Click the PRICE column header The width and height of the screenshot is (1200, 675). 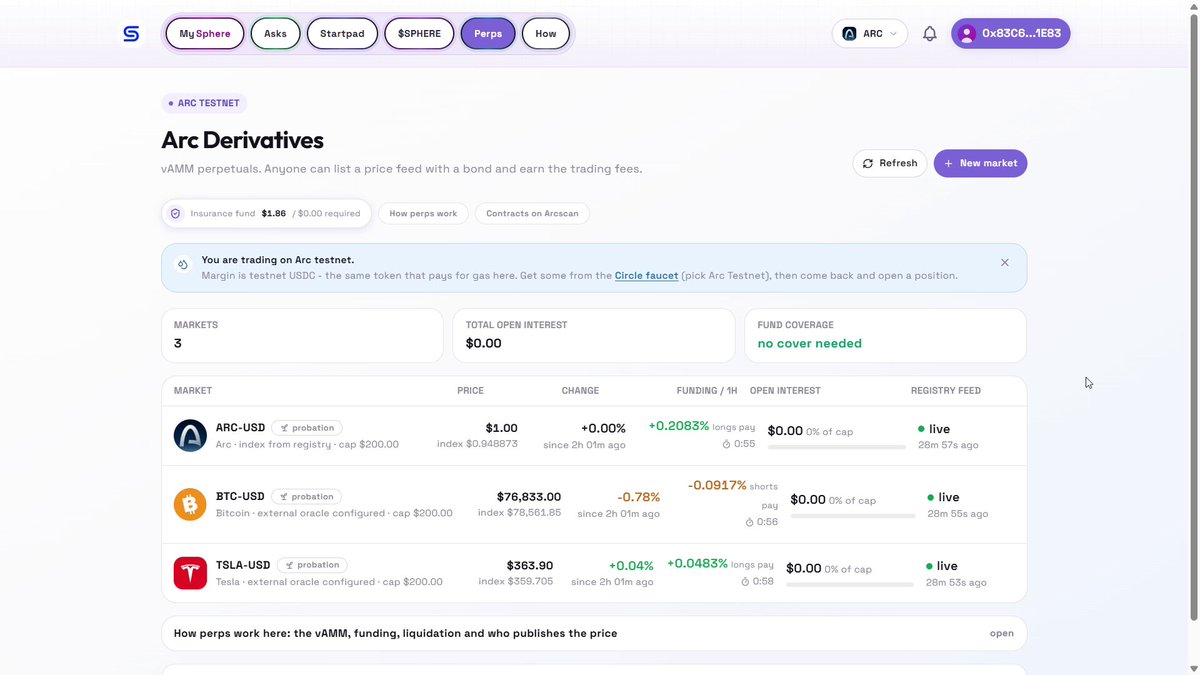point(470,391)
